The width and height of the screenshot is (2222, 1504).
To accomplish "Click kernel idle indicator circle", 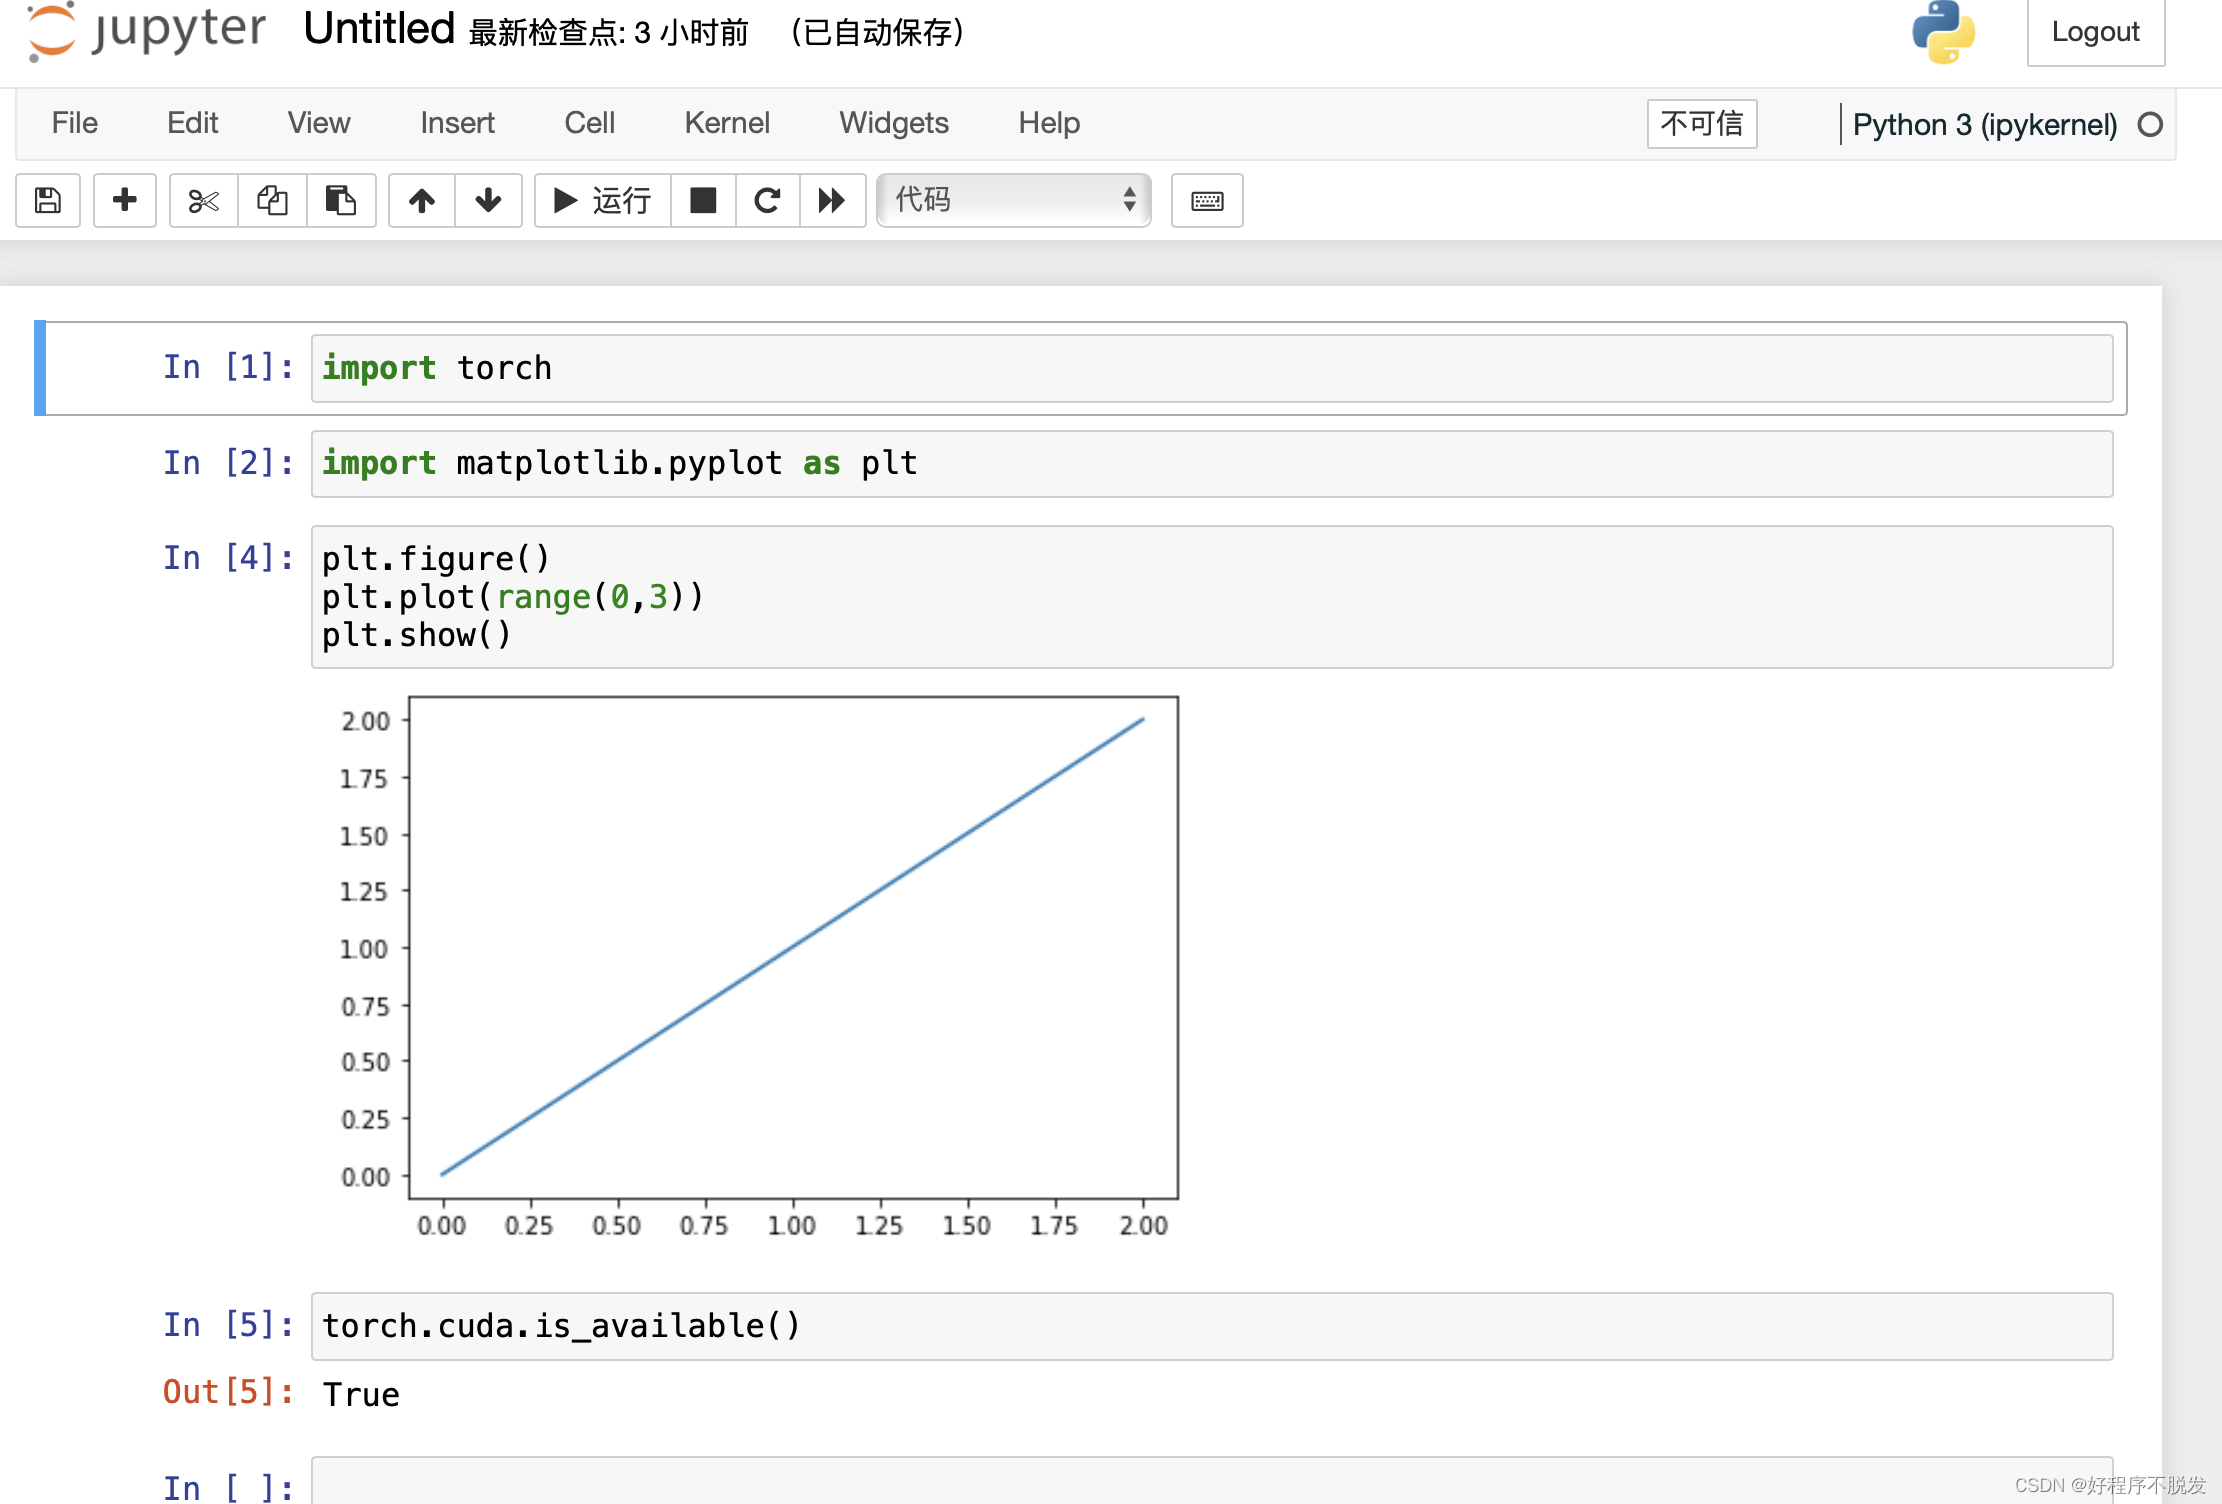I will click(x=2150, y=125).
